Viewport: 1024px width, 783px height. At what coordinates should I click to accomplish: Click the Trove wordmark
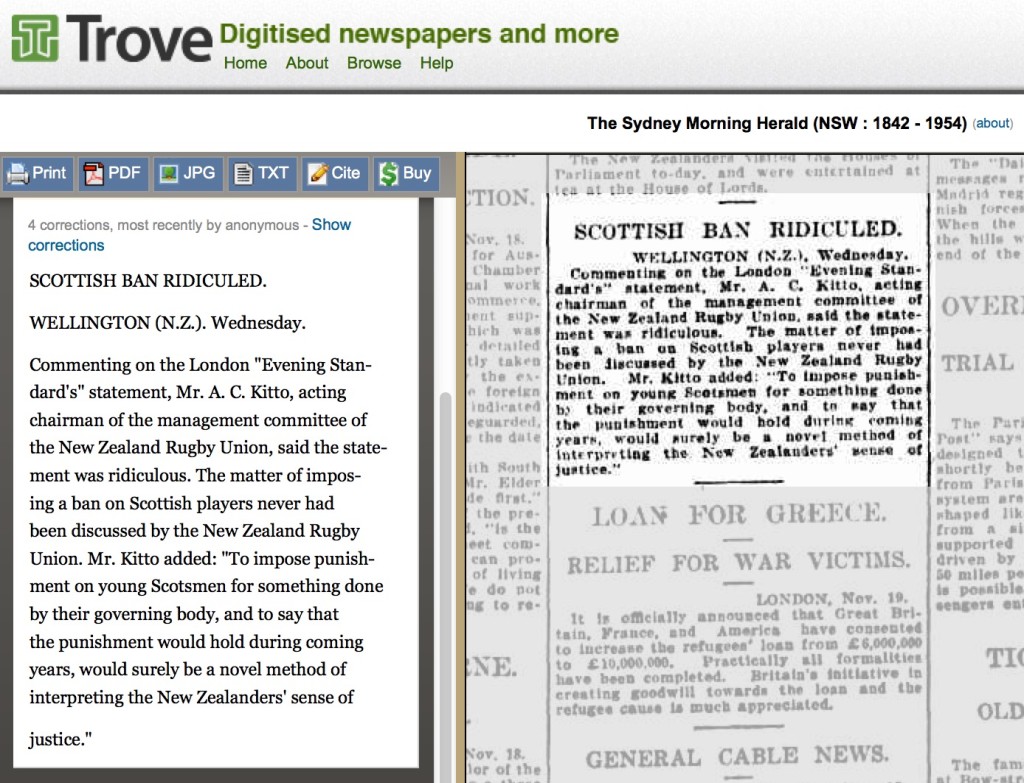pos(139,39)
